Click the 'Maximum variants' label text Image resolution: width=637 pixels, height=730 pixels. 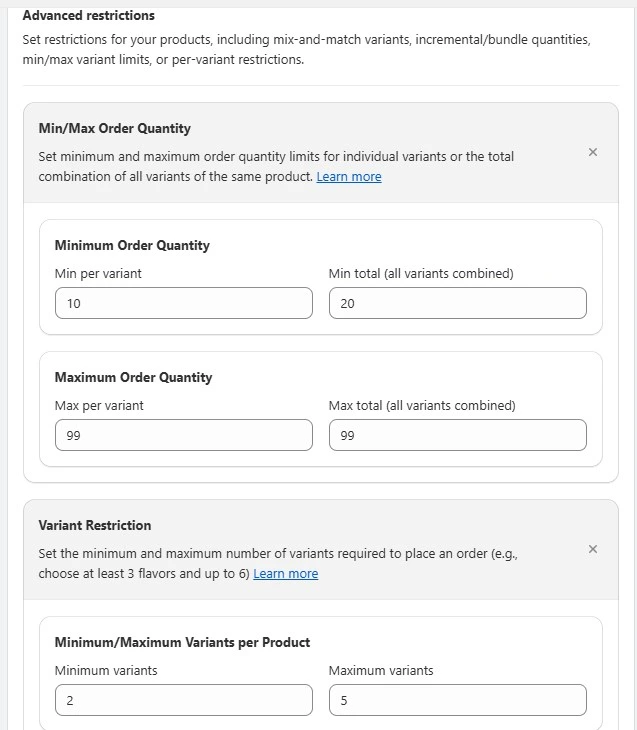[x=381, y=670]
